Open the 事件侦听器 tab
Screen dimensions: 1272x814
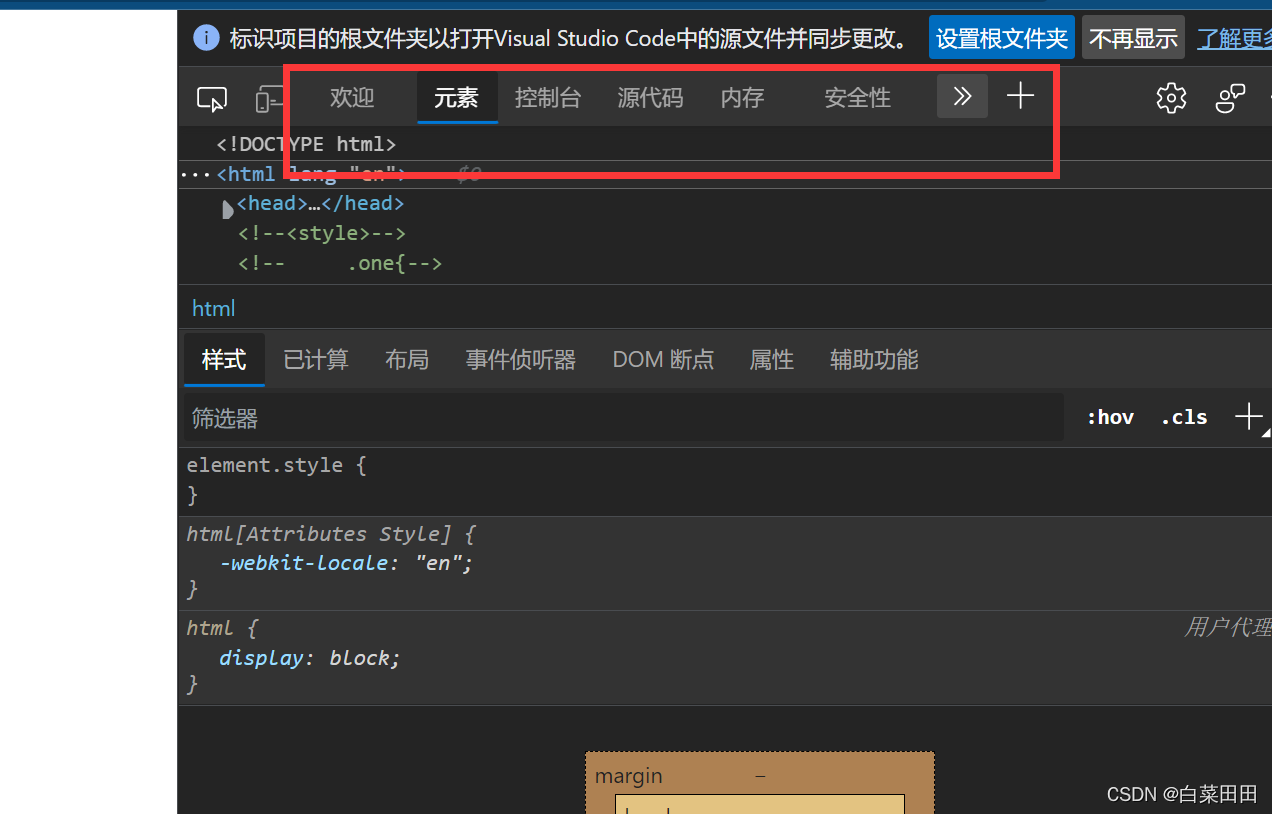point(521,359)
